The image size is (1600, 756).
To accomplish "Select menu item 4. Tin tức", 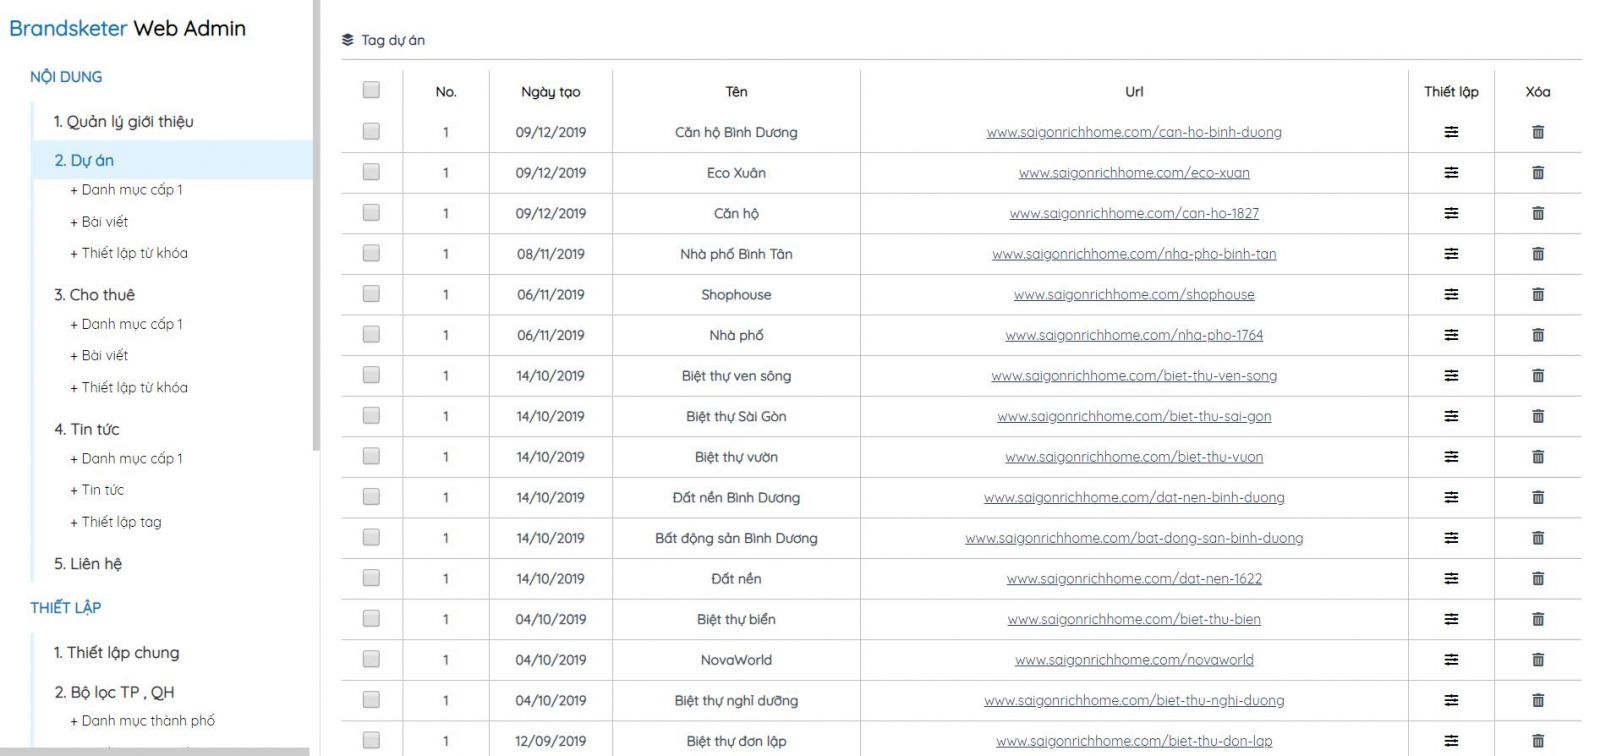I will point(87,429).
